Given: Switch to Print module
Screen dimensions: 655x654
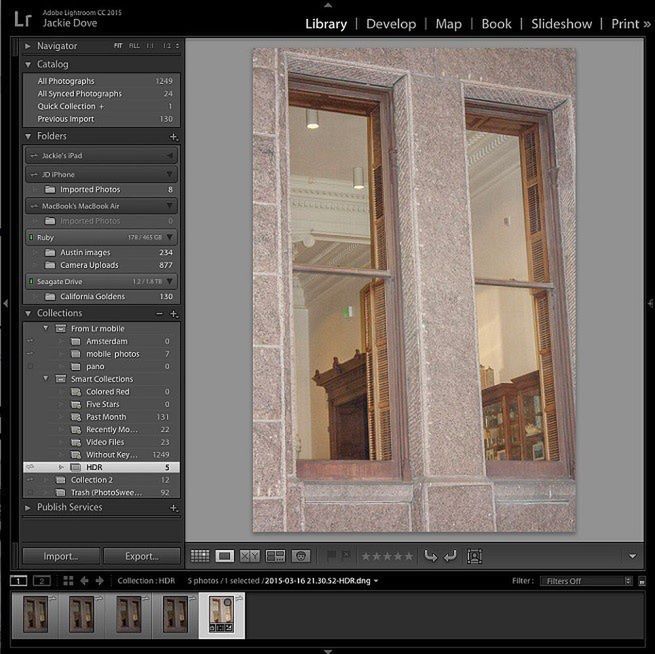Looking at the screenshot, I should pos(625,24).
